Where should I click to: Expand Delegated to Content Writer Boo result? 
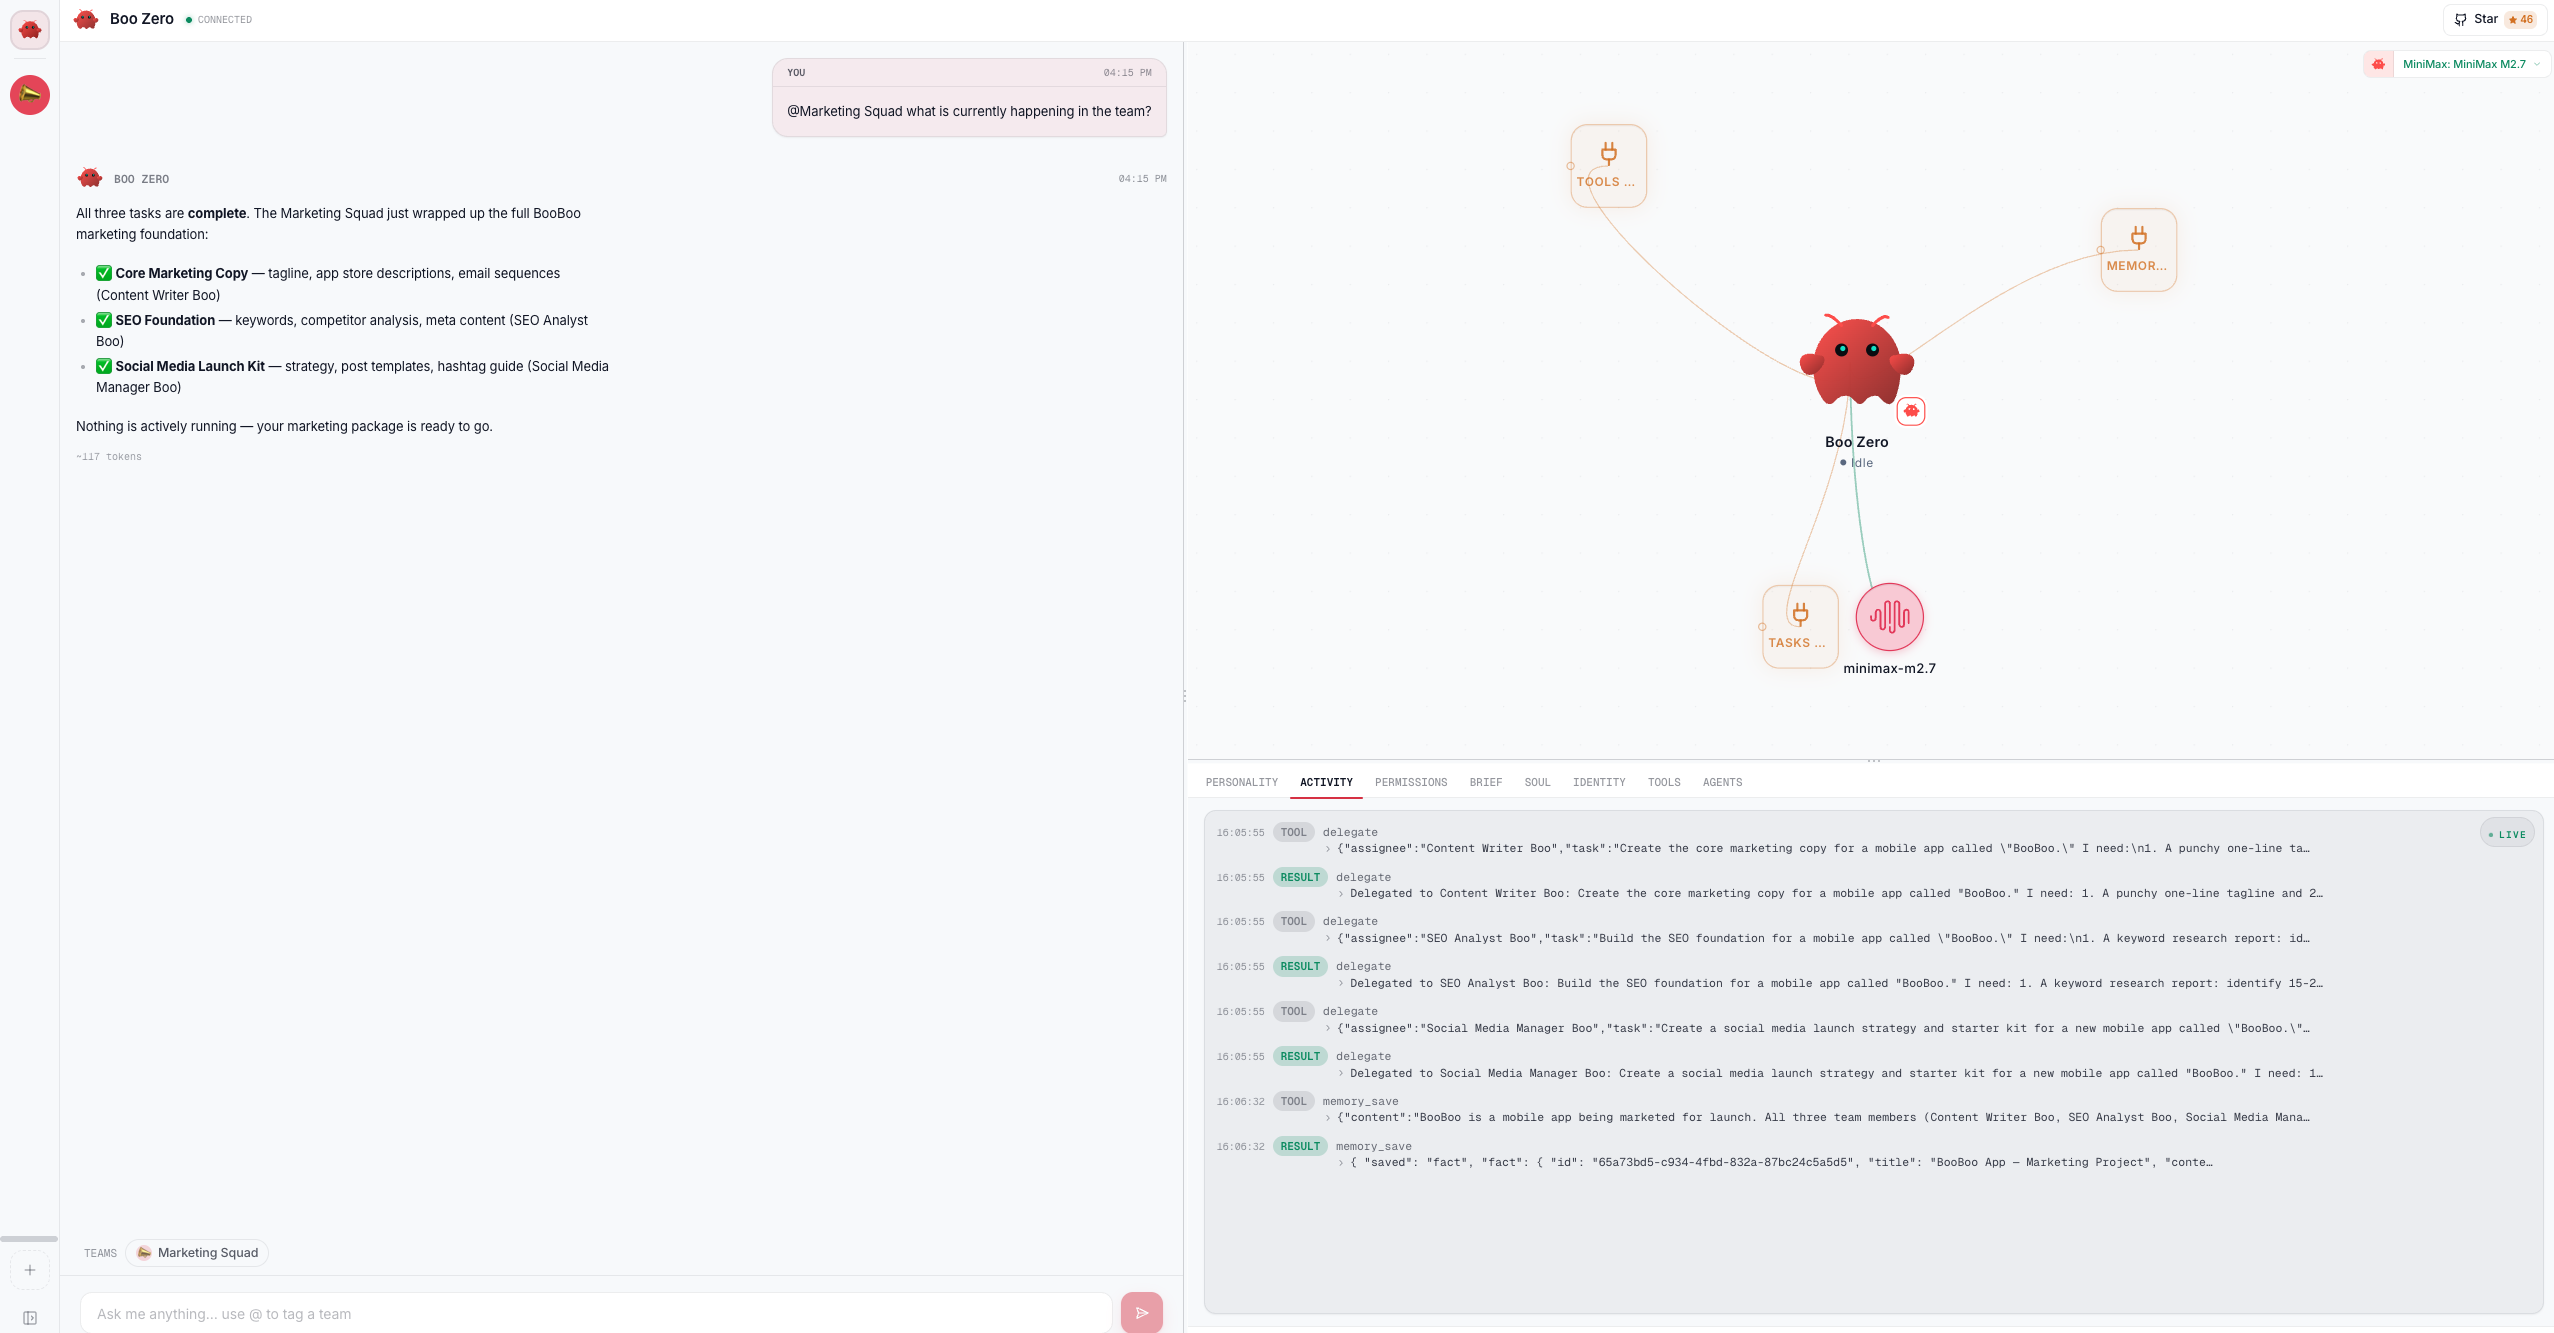1830,893
